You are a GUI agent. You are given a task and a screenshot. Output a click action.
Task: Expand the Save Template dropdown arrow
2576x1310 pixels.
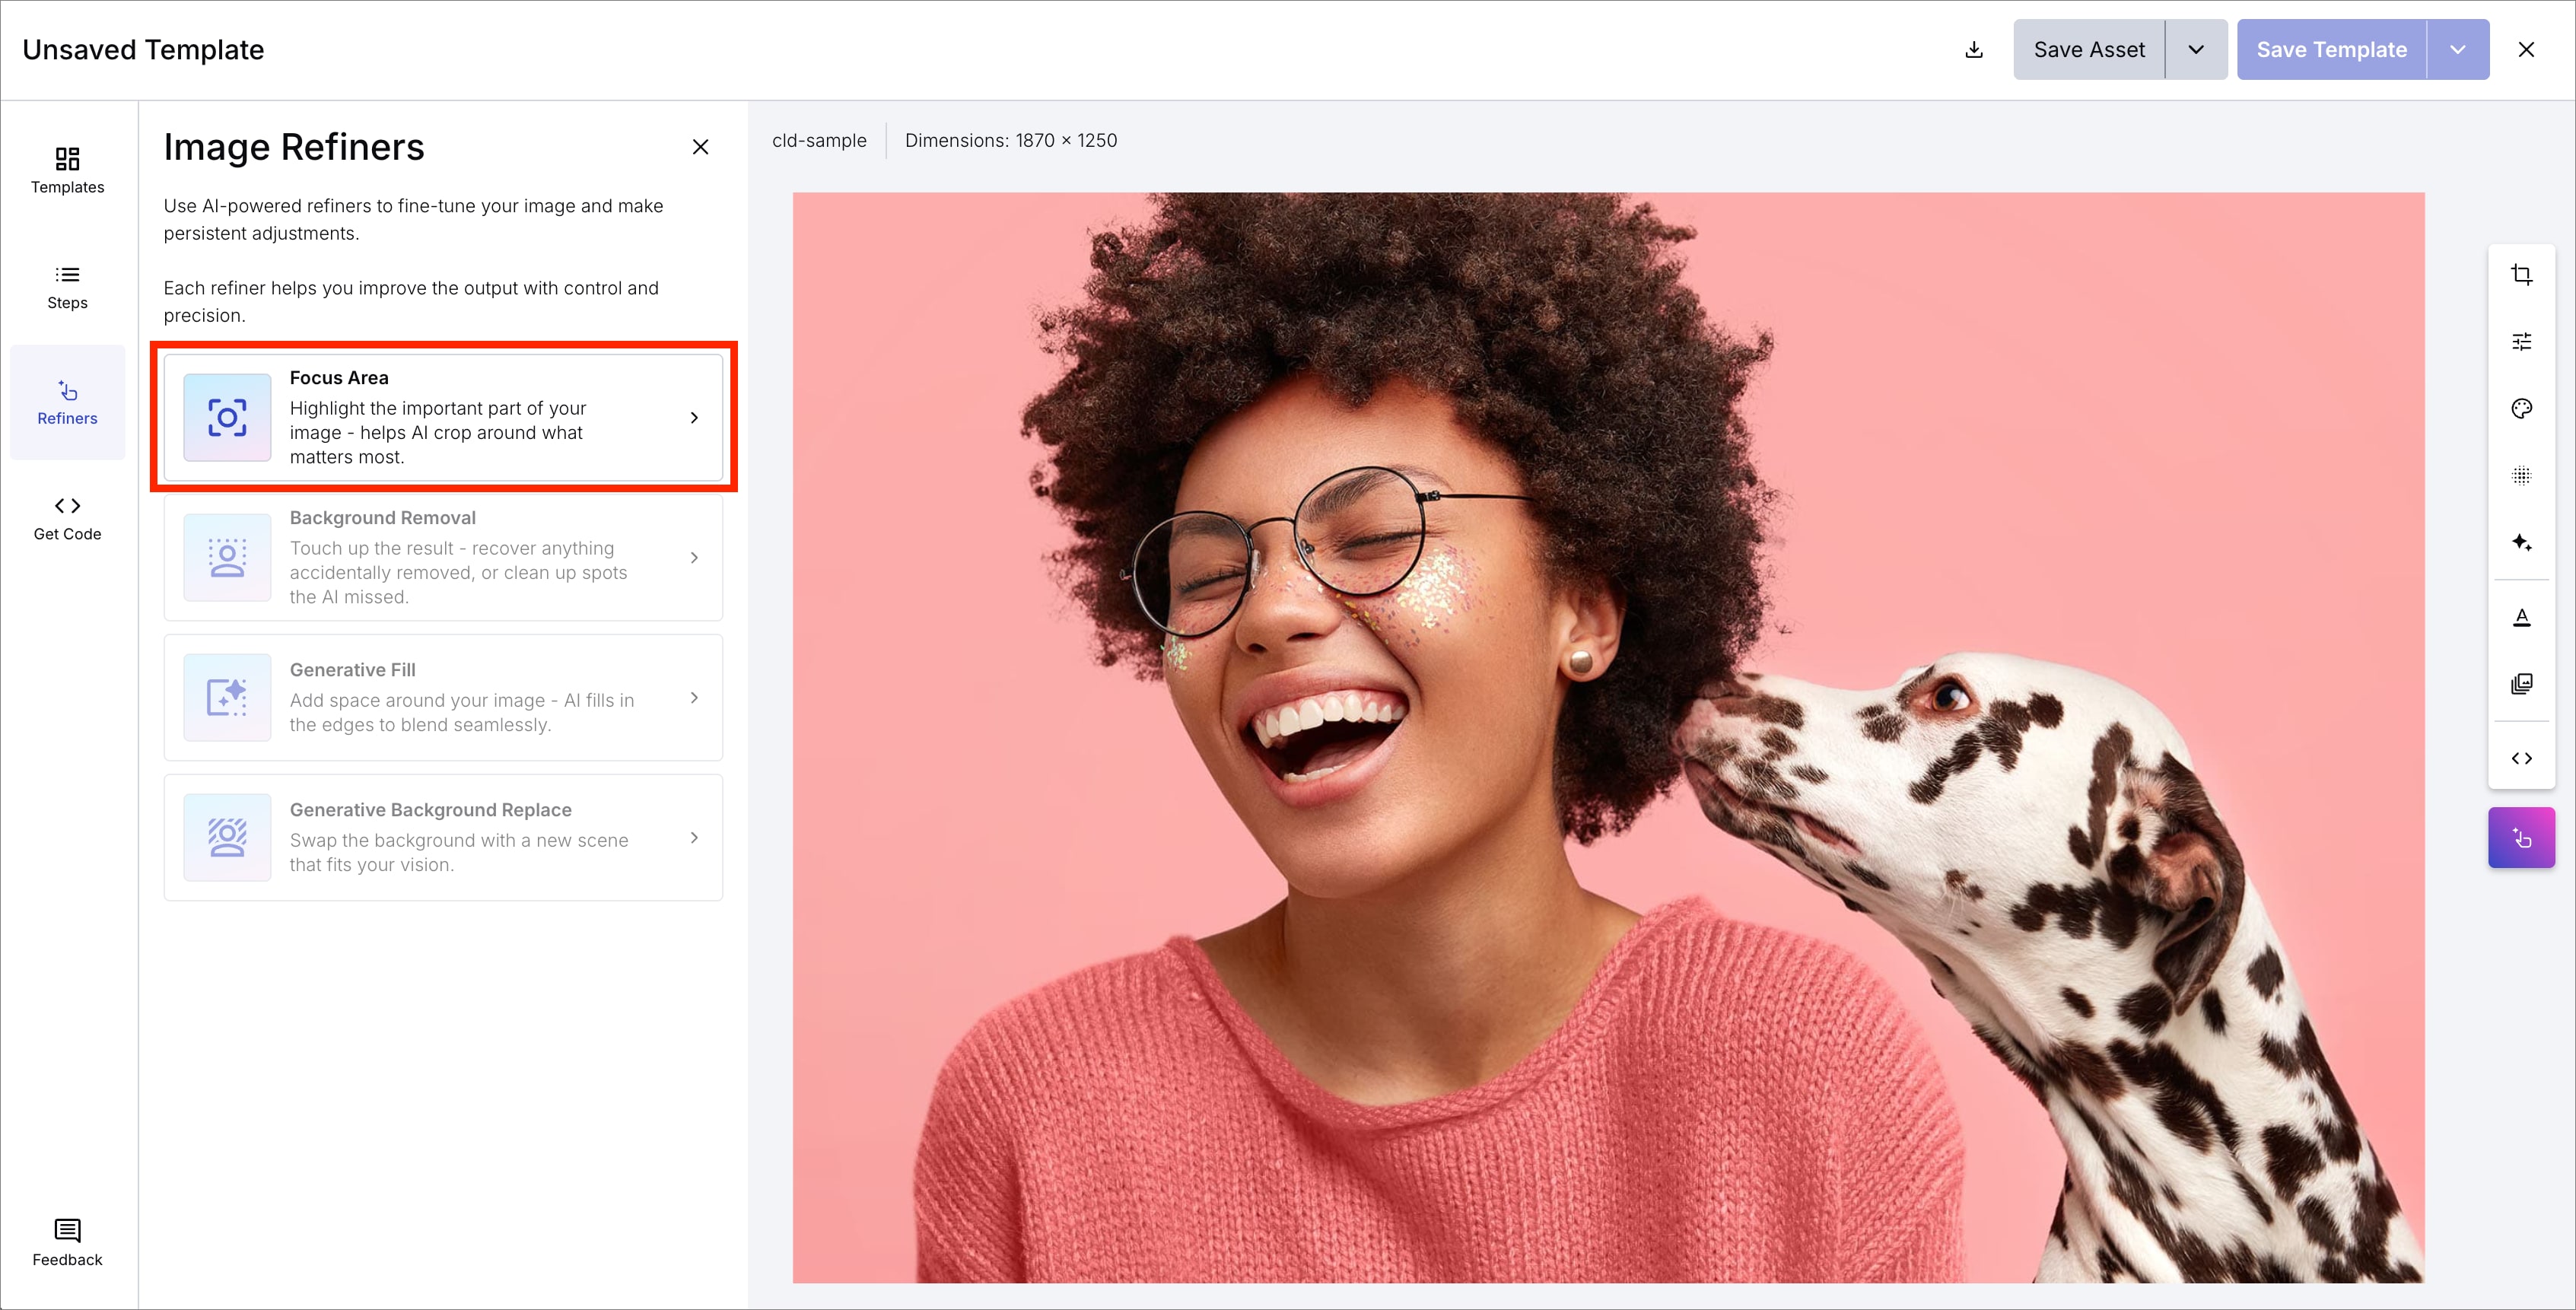point(2457,50)
